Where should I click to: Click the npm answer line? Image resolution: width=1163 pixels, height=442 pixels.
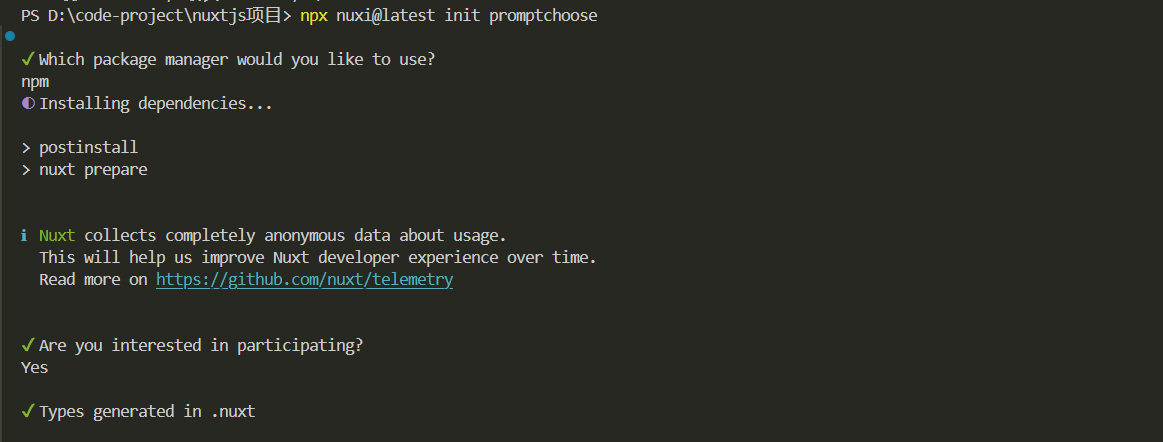click(x=35, y=82)
